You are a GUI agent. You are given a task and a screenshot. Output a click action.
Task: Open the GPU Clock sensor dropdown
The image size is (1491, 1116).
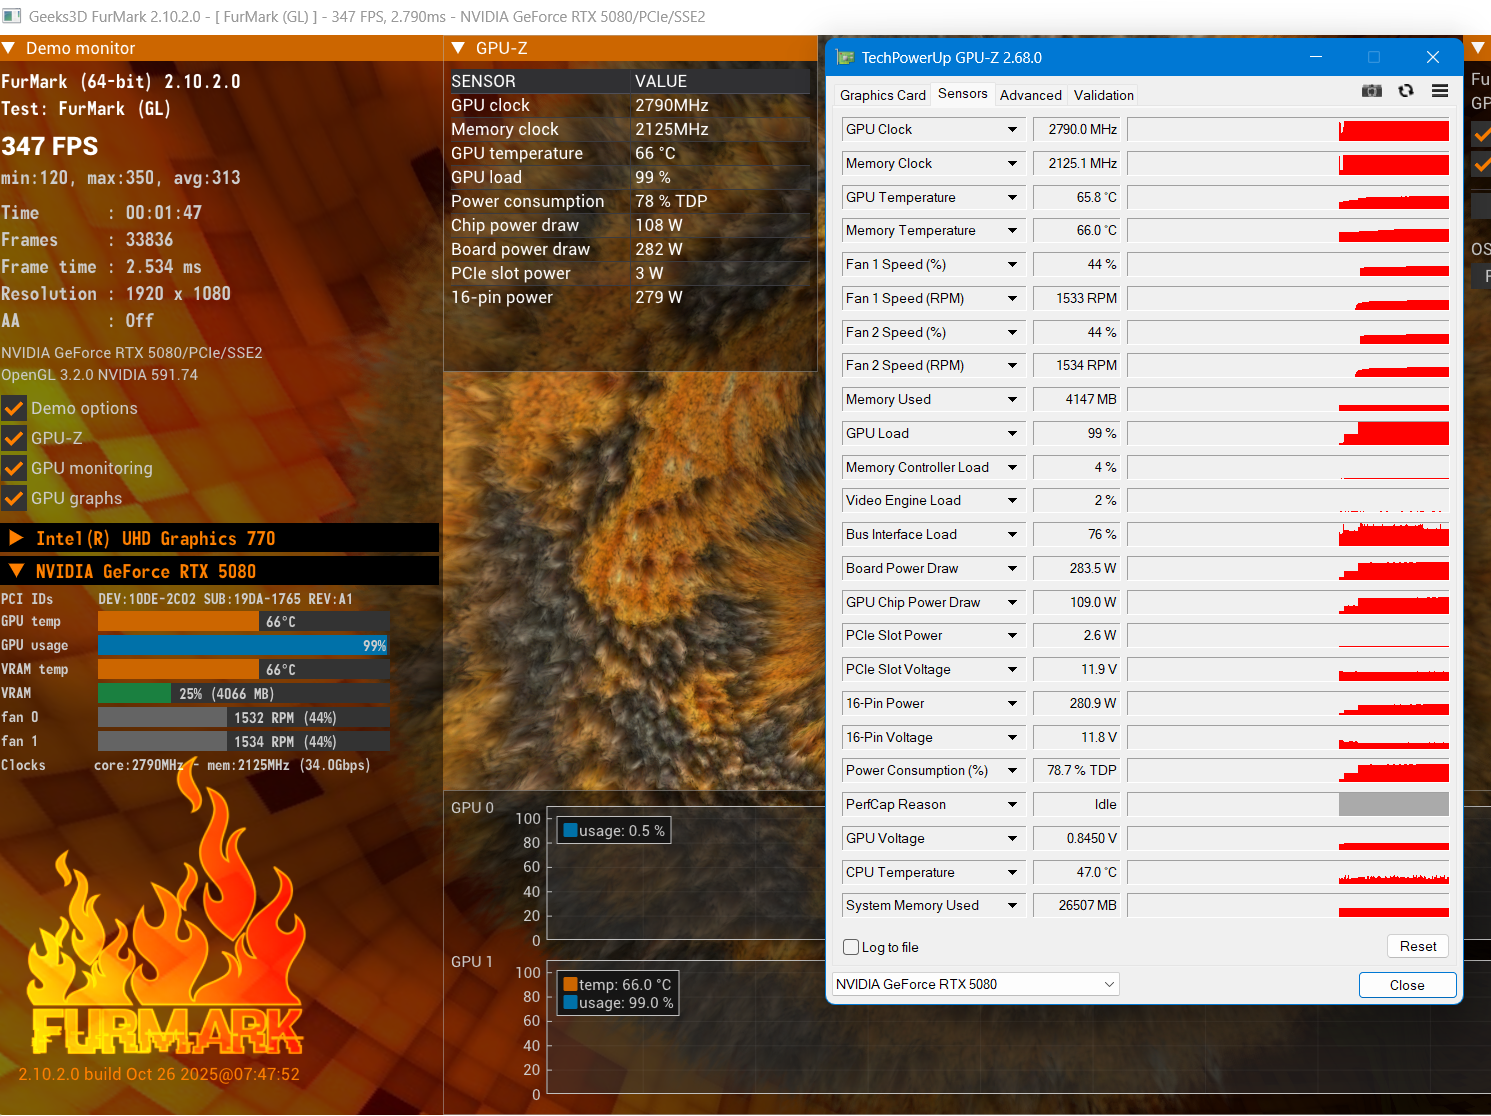click(1012, 130)
